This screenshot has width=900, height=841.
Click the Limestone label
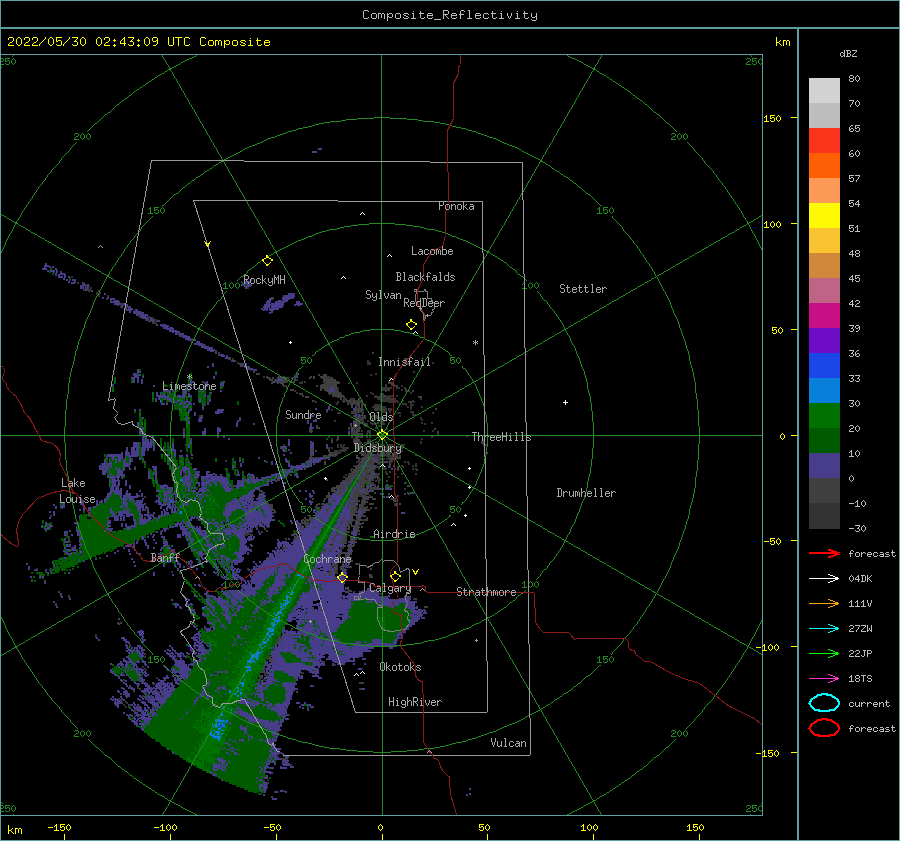tap(189, 386)
